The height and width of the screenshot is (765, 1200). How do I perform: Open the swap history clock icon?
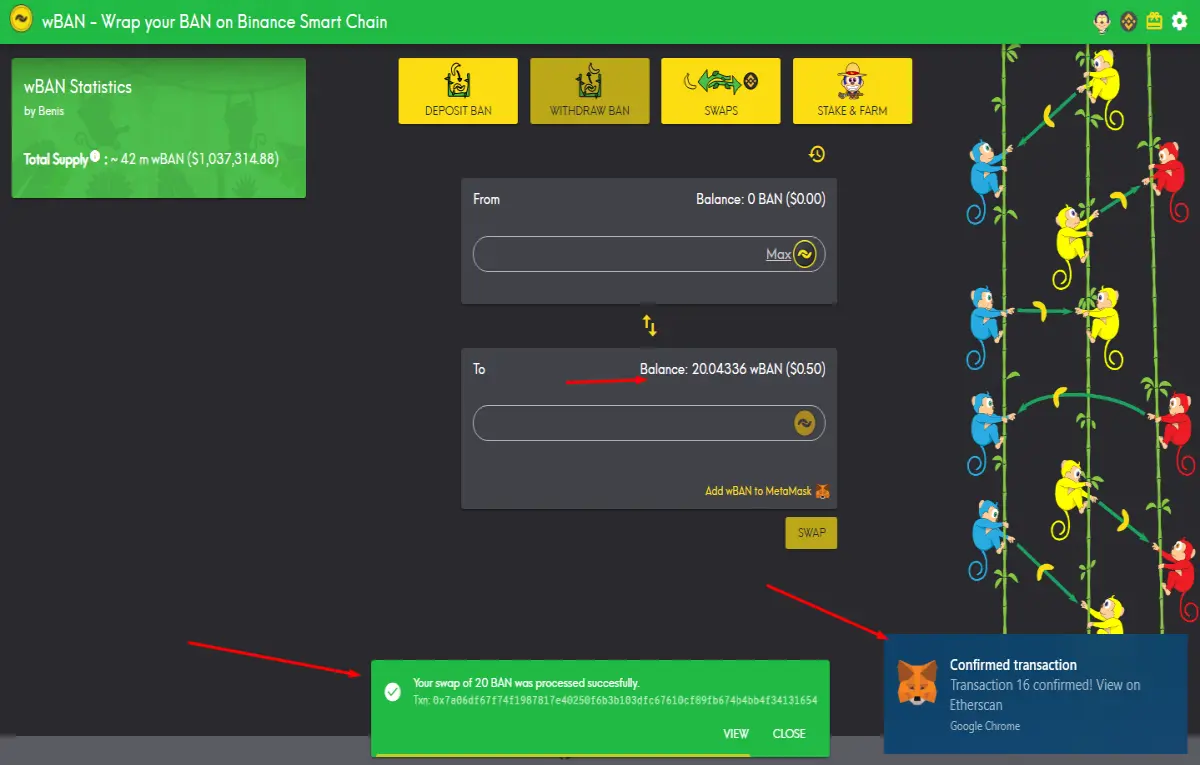coord(817,154)
